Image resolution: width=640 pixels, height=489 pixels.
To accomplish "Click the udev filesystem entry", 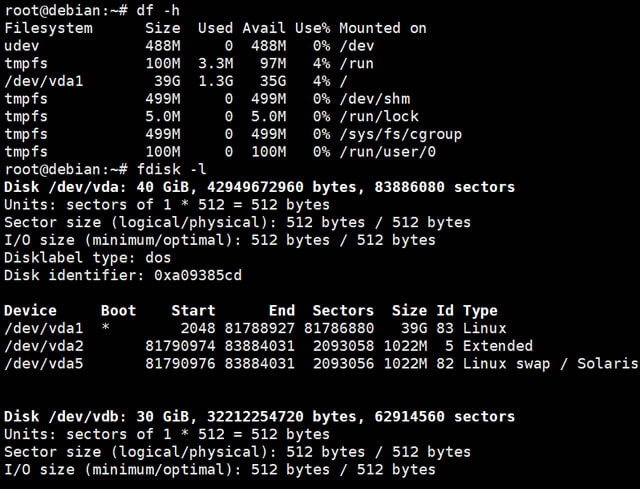I will tap(22, 46).
